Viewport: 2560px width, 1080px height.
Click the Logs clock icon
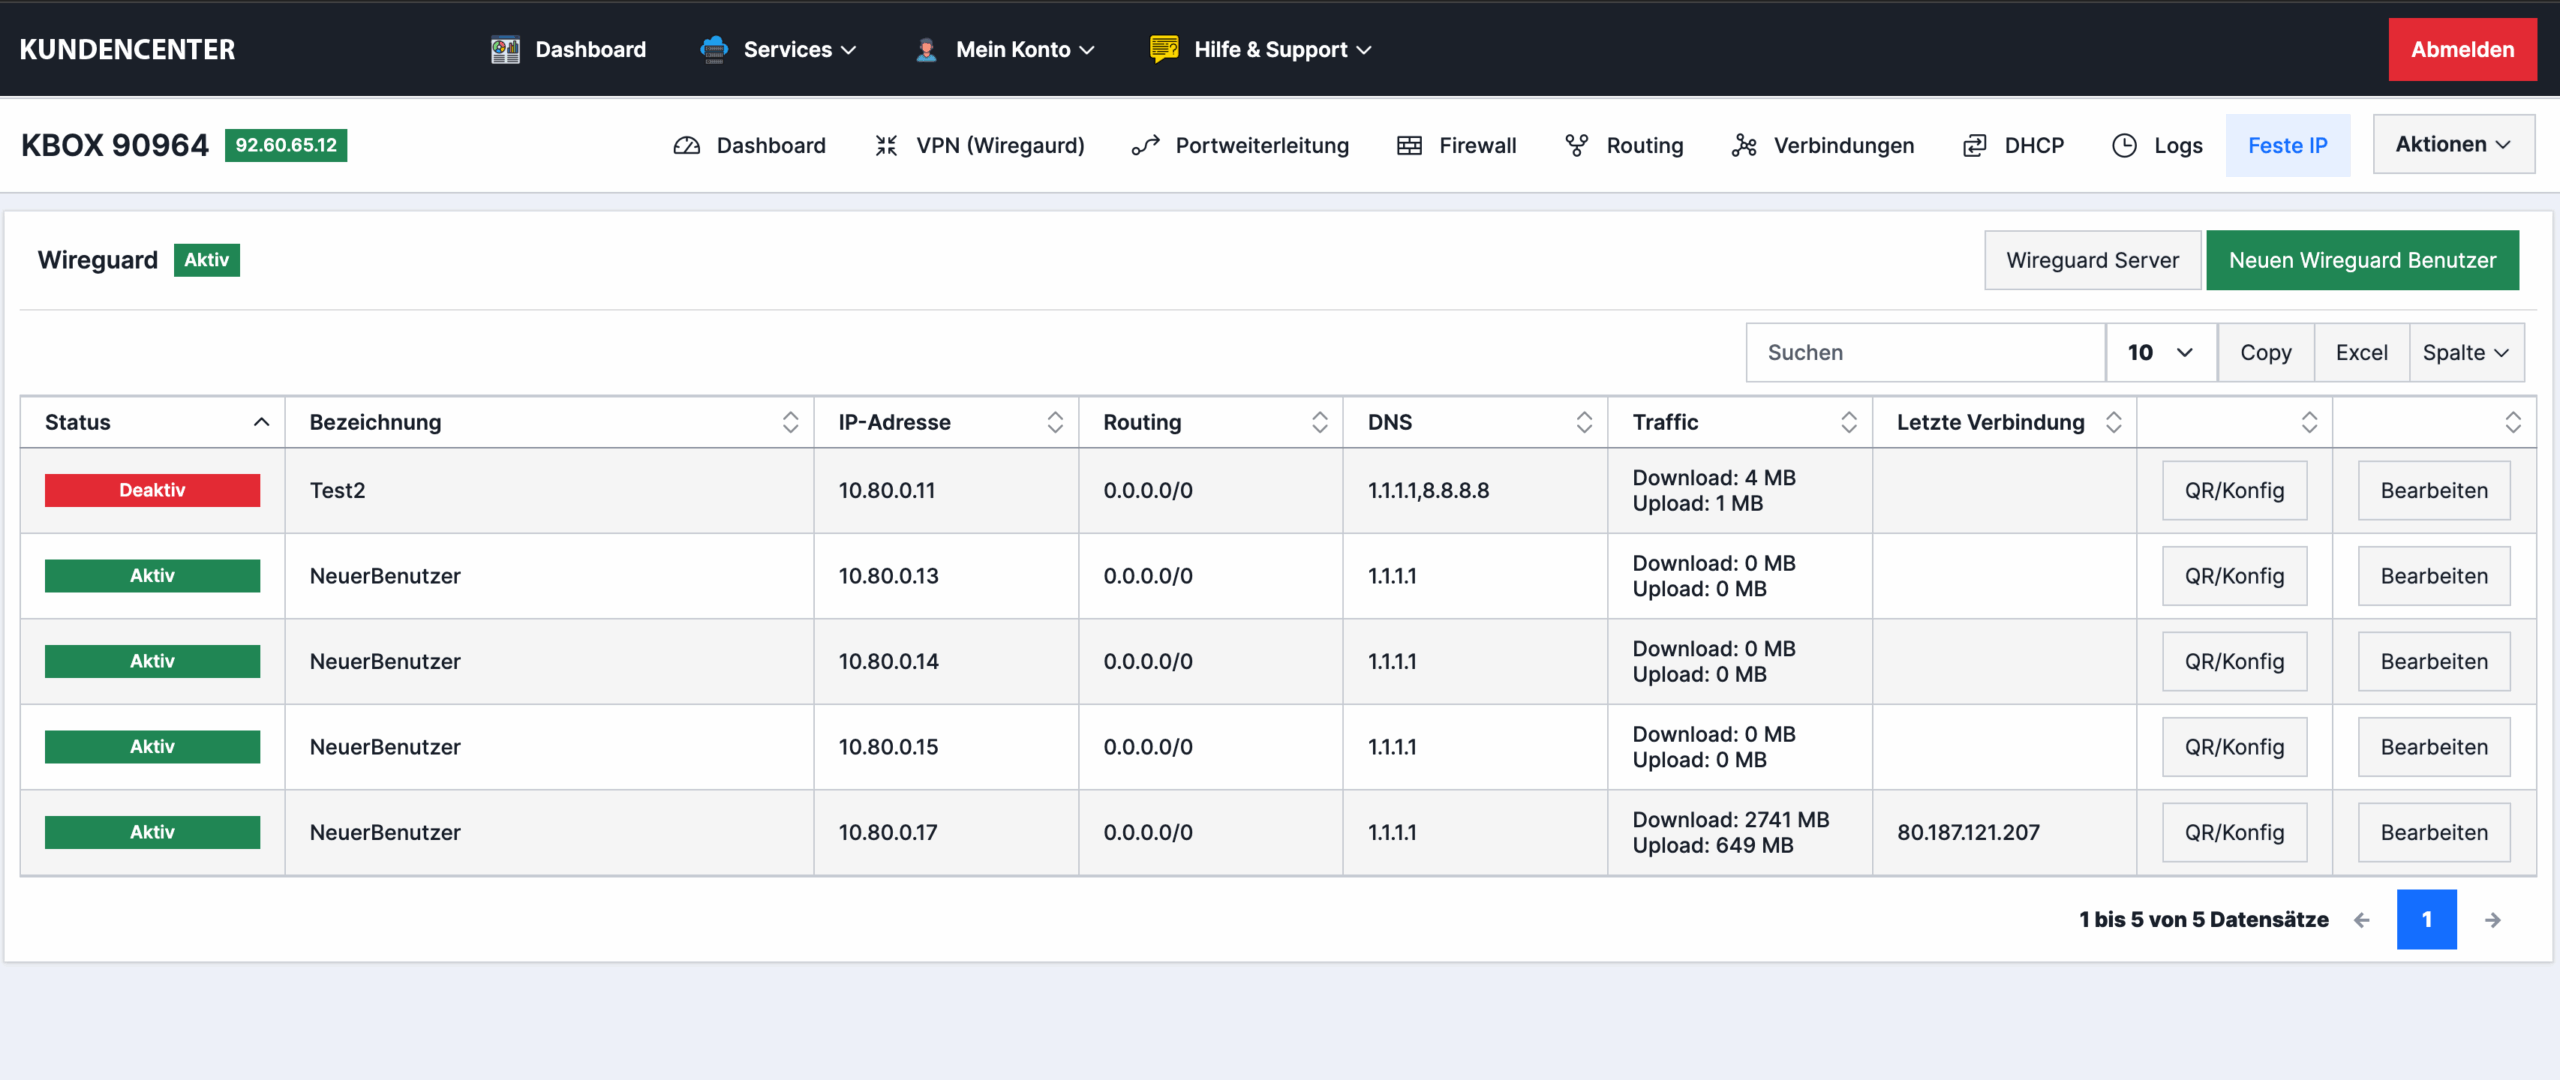point(2124,146)
